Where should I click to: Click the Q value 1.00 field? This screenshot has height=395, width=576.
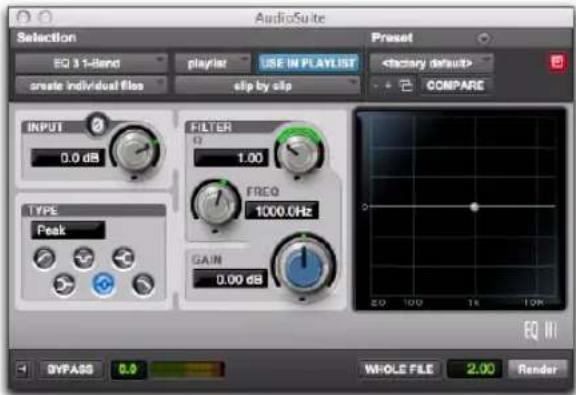point(231,158)
